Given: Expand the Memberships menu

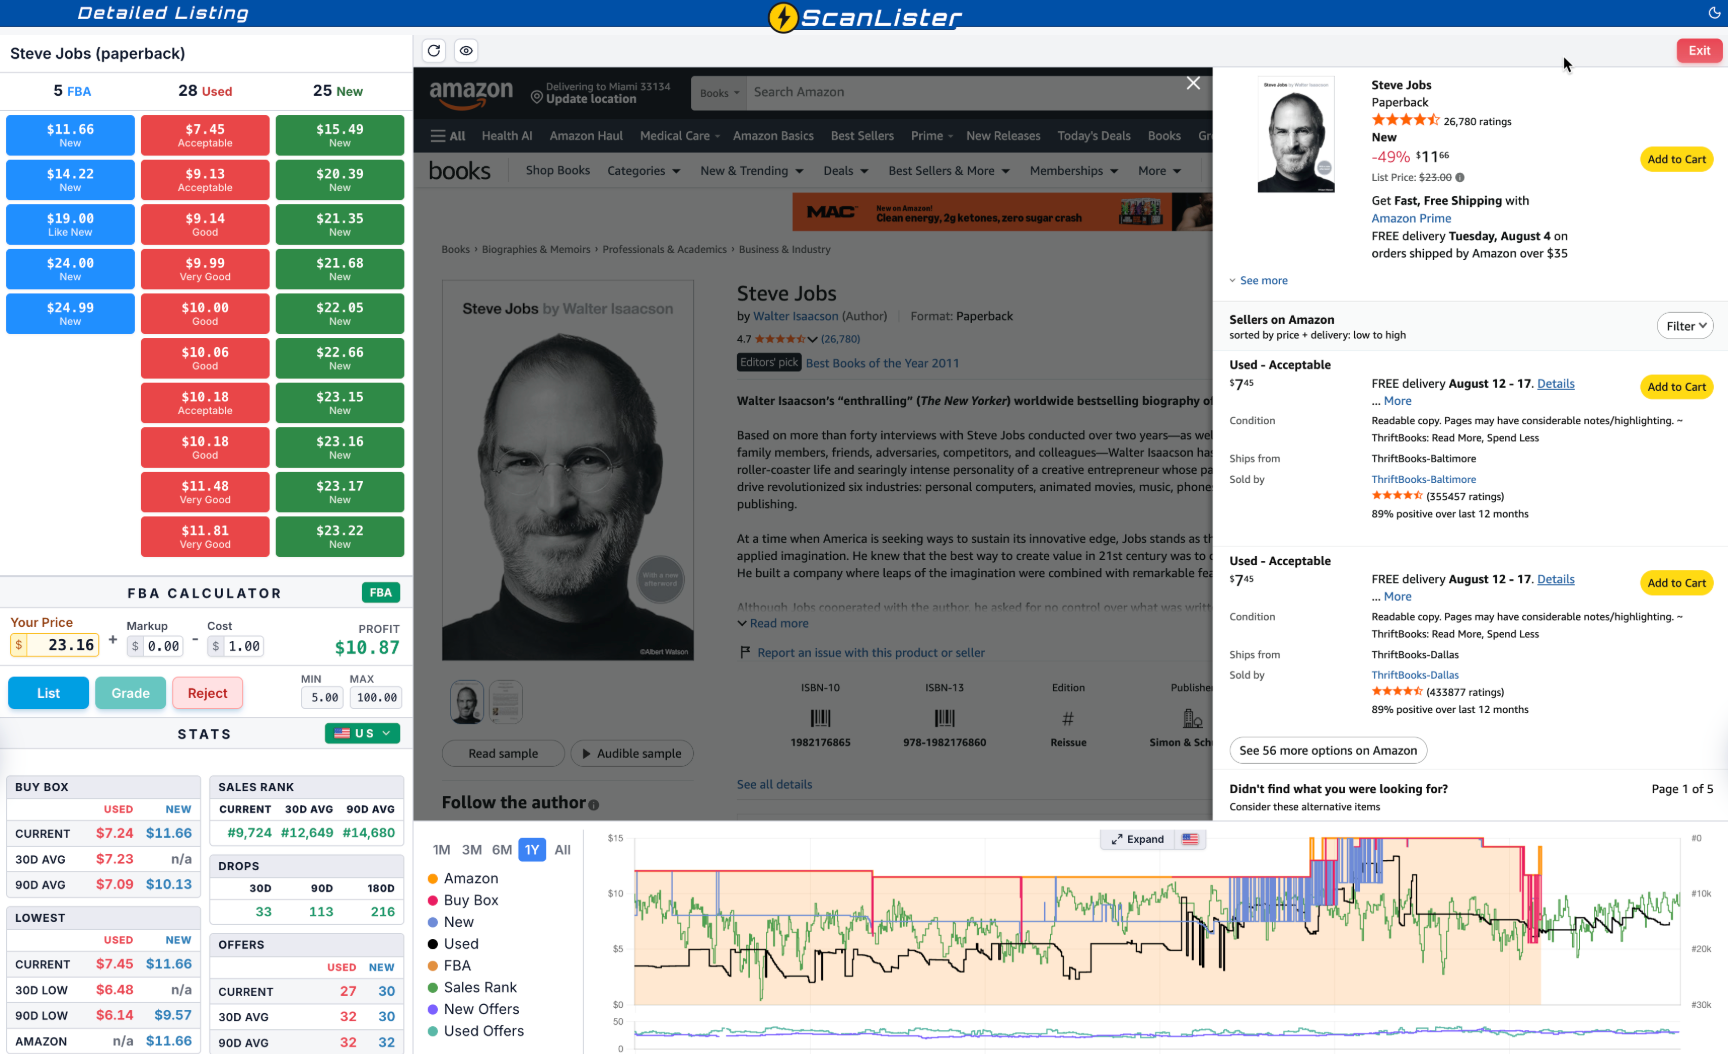Looking at the screenshot, I should [1074, 171].
